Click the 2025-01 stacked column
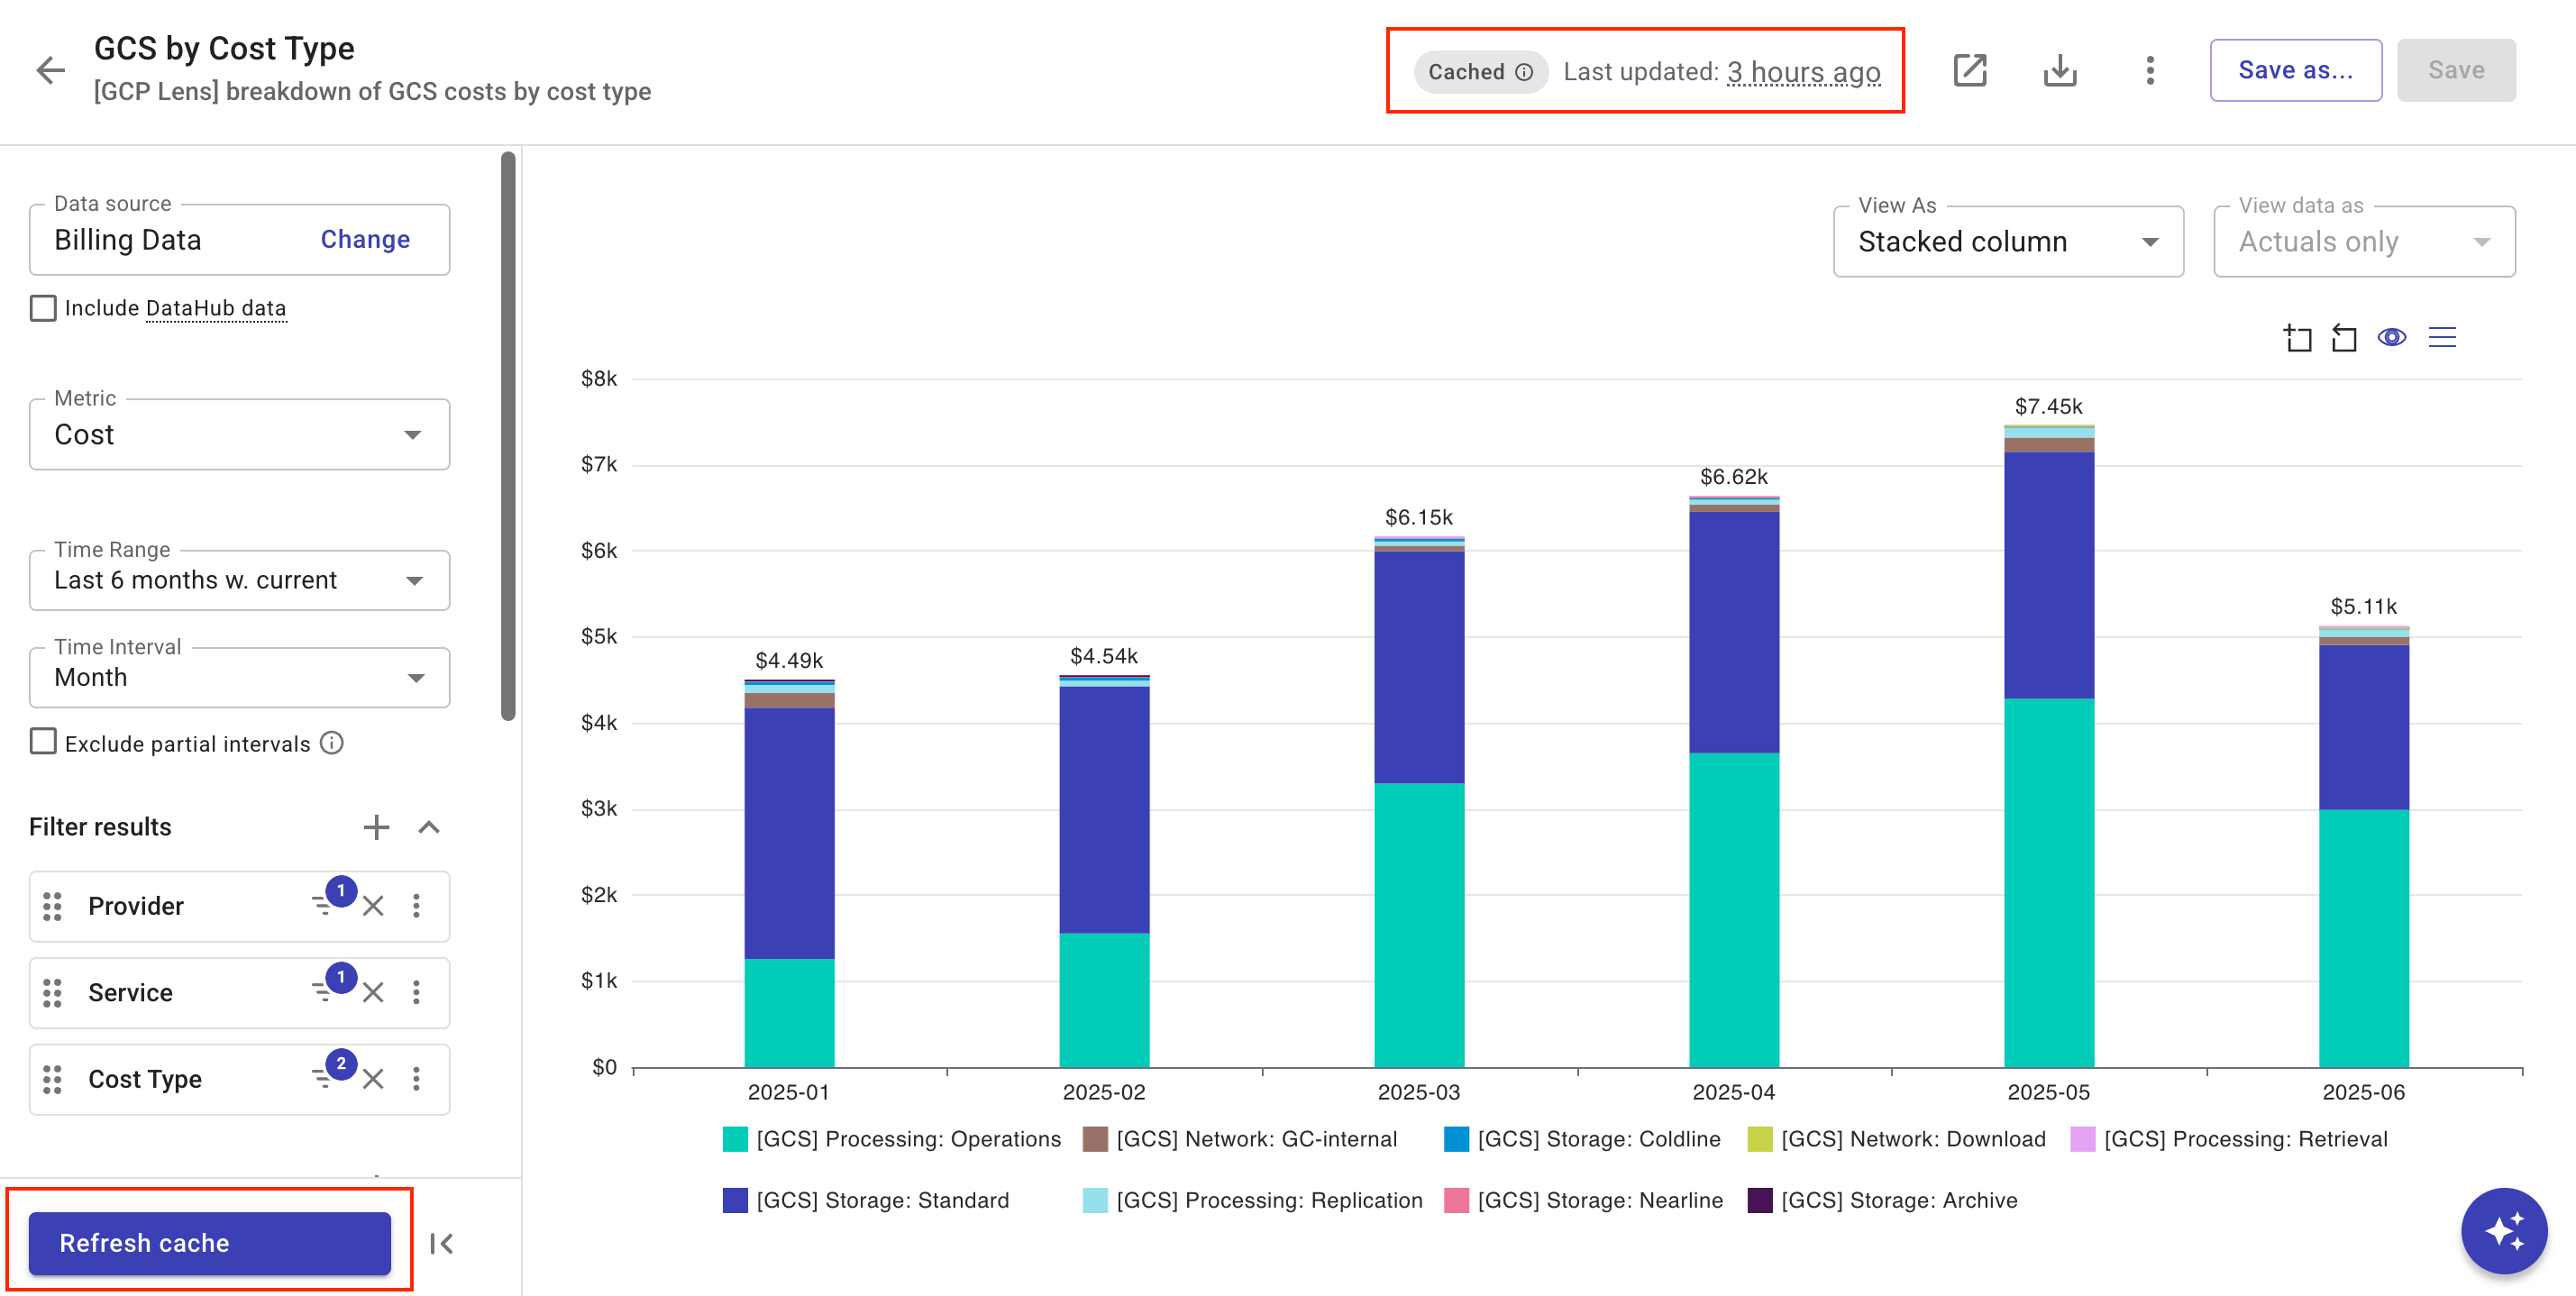2576x1296 pixels. click(789, 873)
